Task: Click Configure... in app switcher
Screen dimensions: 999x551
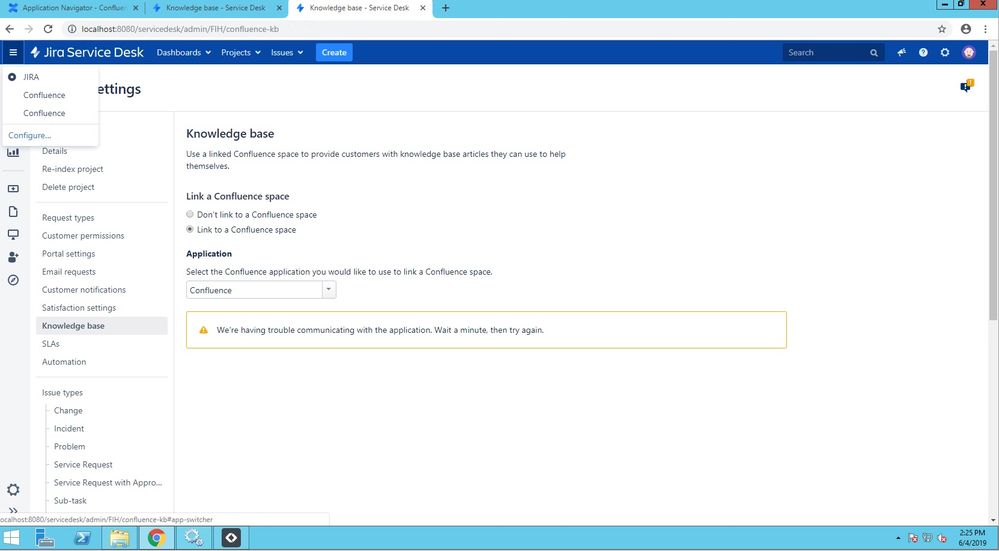Action: pyautogui.click(x=29, y=135)
